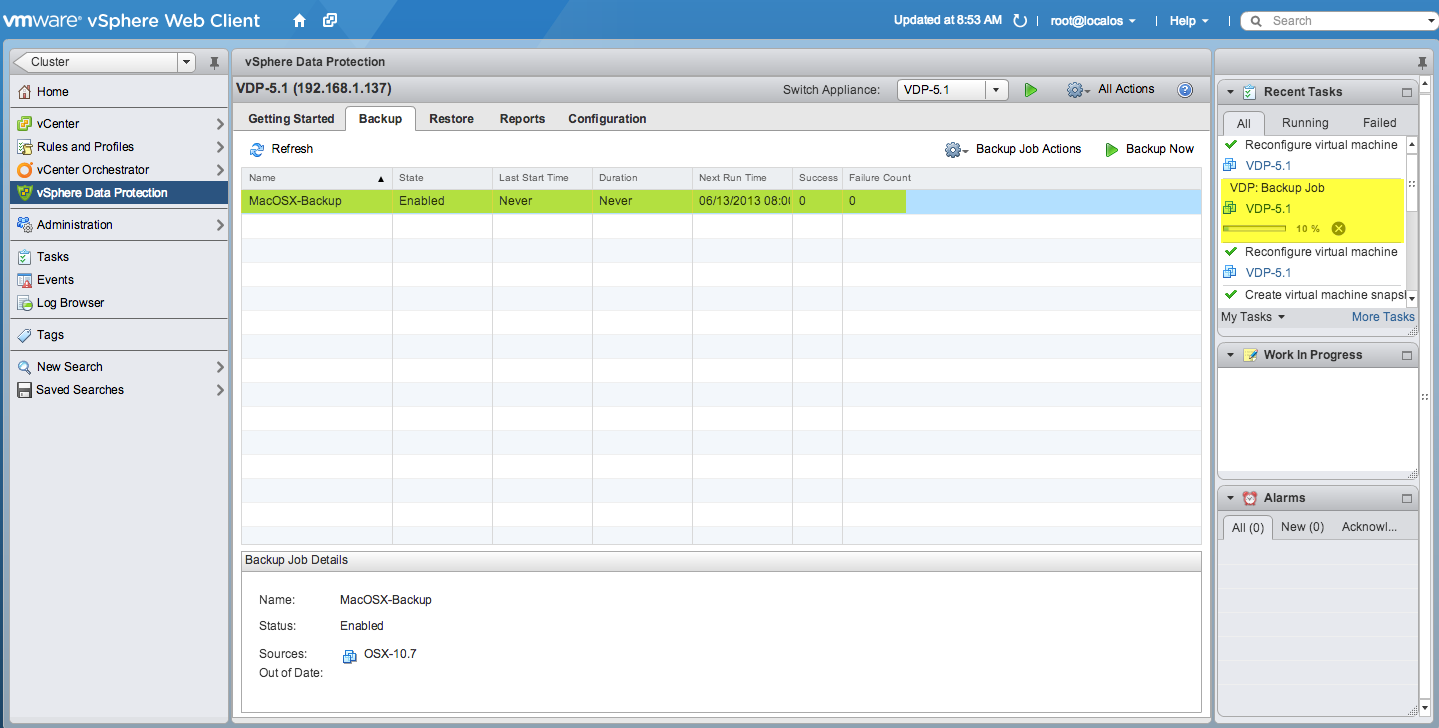The image size is (1439, 728).
Task: Click the vCenter icon in navigator
Action: 25,124
